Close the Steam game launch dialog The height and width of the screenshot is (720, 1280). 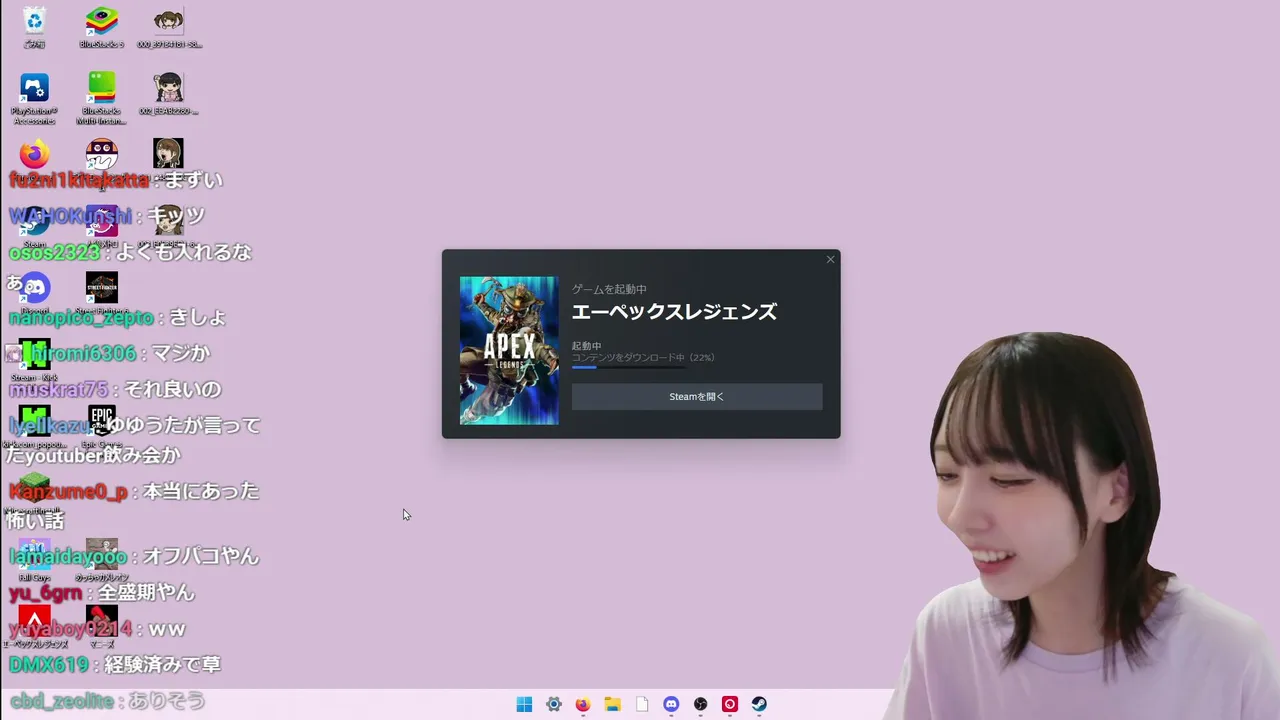(x=830, y=260)
